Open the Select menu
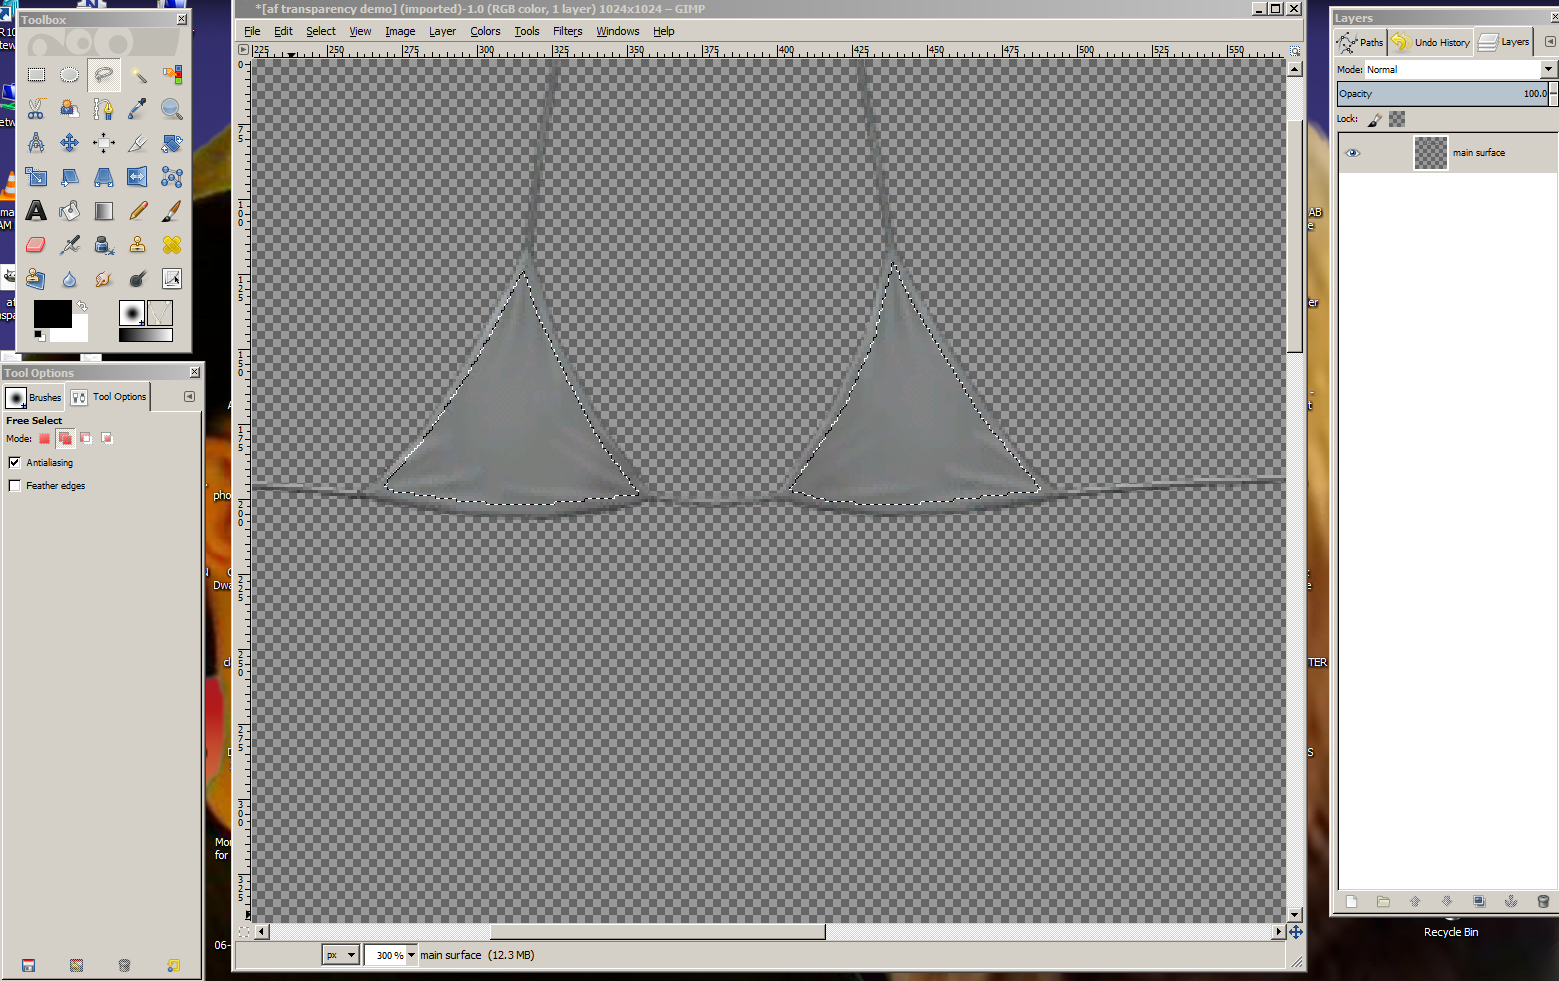This screenshot has width=1559, height=981. click(321, 31)
